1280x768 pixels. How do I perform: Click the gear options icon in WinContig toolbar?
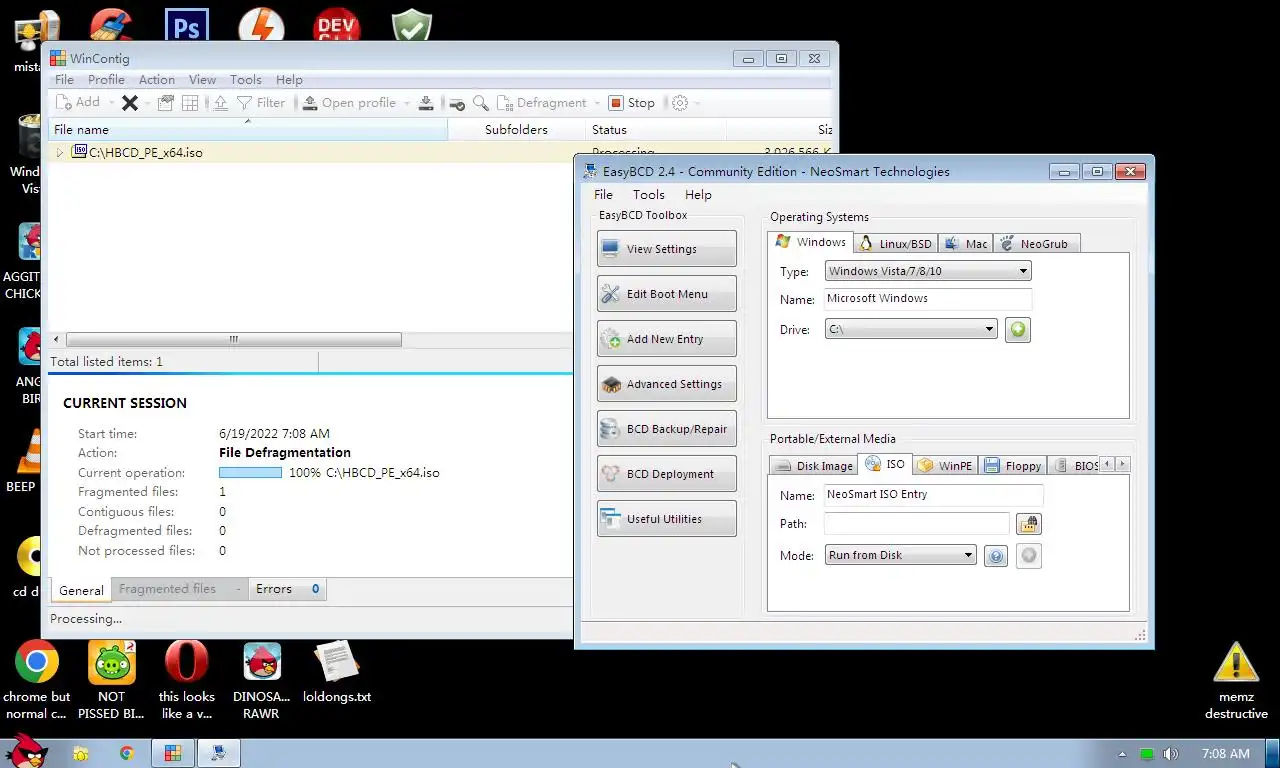(680, 103)
